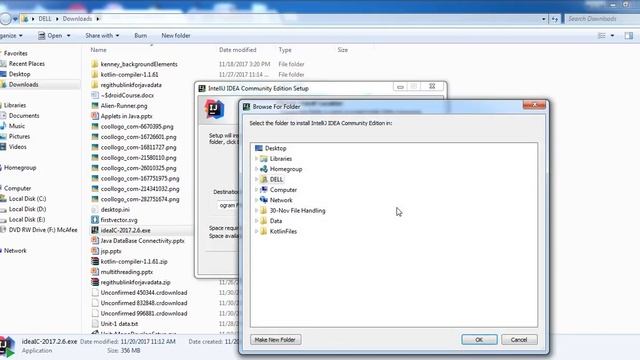This screenshot has height=360, width=640.
Task: Select Libraries in the folder tree
Action: click(281, 159)
